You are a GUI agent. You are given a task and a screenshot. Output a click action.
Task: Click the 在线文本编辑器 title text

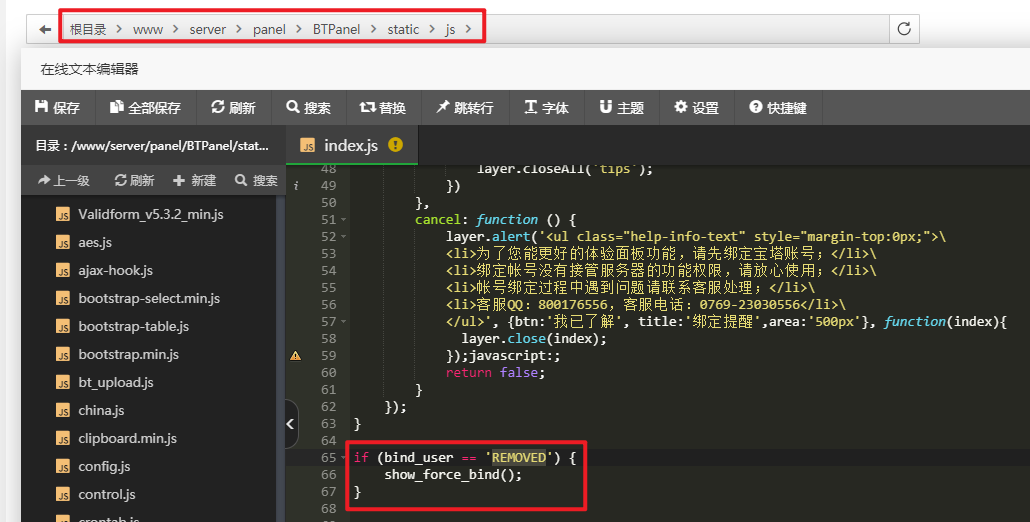point(89,69)
